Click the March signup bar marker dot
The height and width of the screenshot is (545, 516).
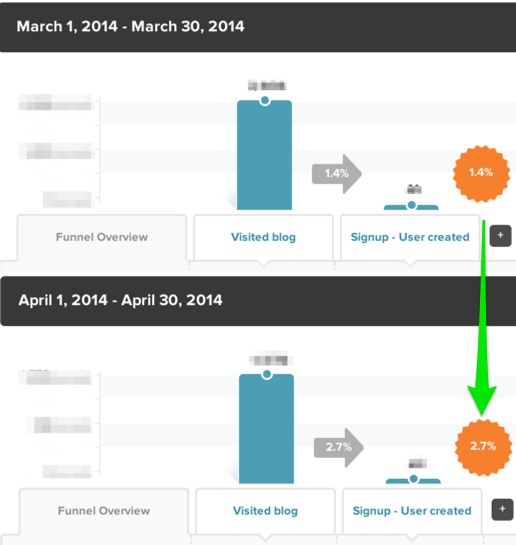(x=411, y=205)
